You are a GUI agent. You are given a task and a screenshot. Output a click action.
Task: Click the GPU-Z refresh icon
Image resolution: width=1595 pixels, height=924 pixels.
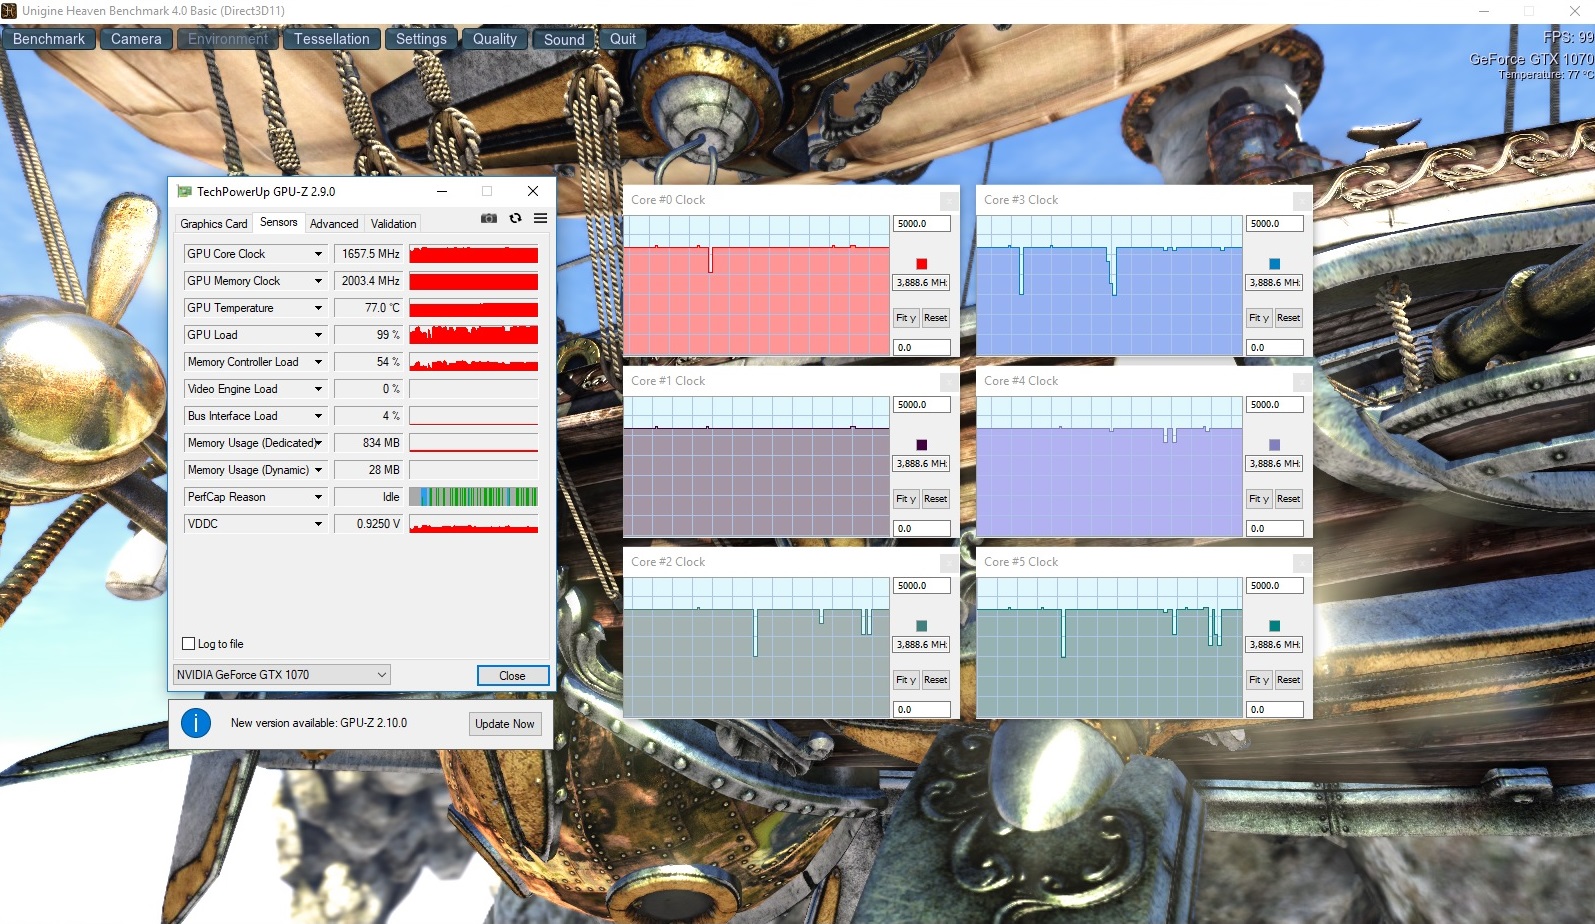515,218
